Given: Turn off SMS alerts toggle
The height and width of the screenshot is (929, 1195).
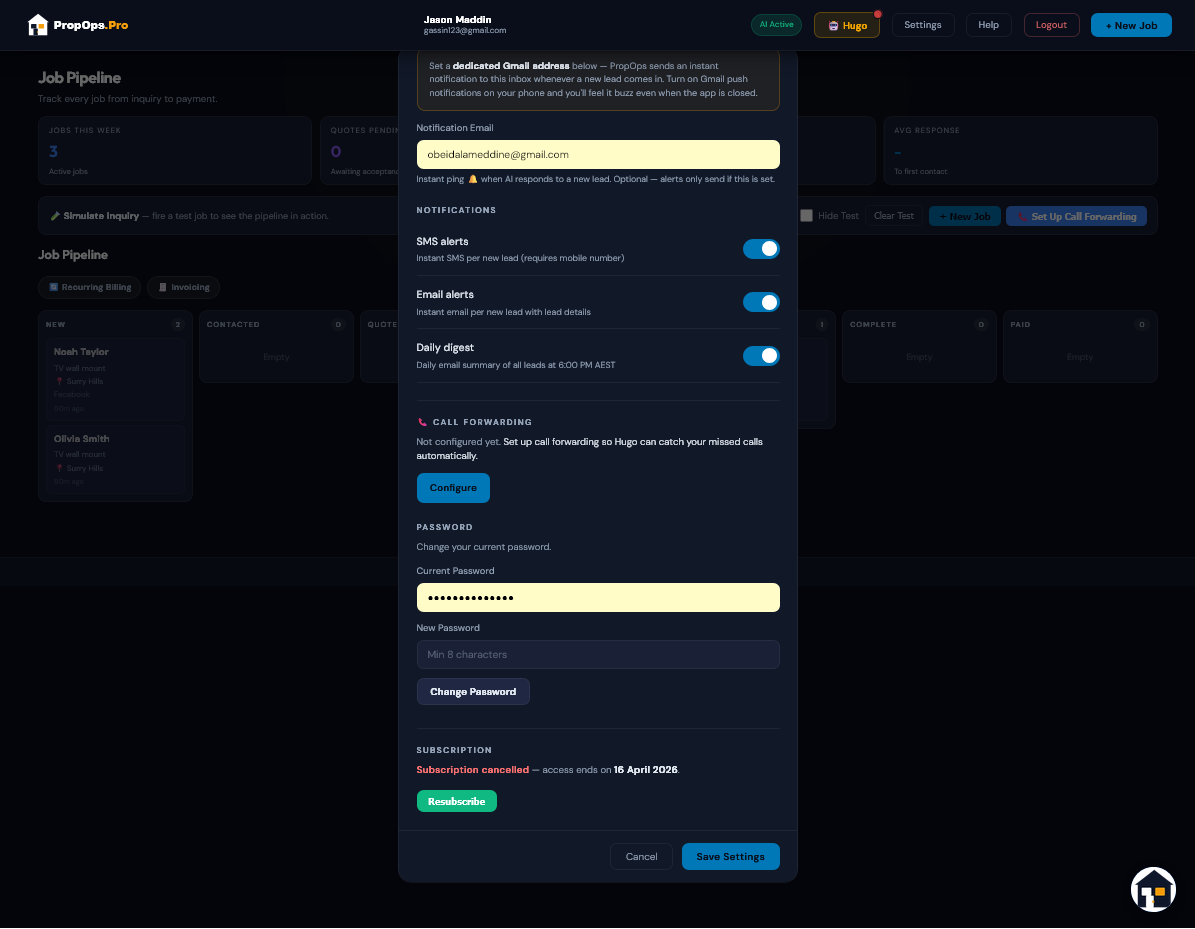Looking at the screenshot, I should (761, 249).
